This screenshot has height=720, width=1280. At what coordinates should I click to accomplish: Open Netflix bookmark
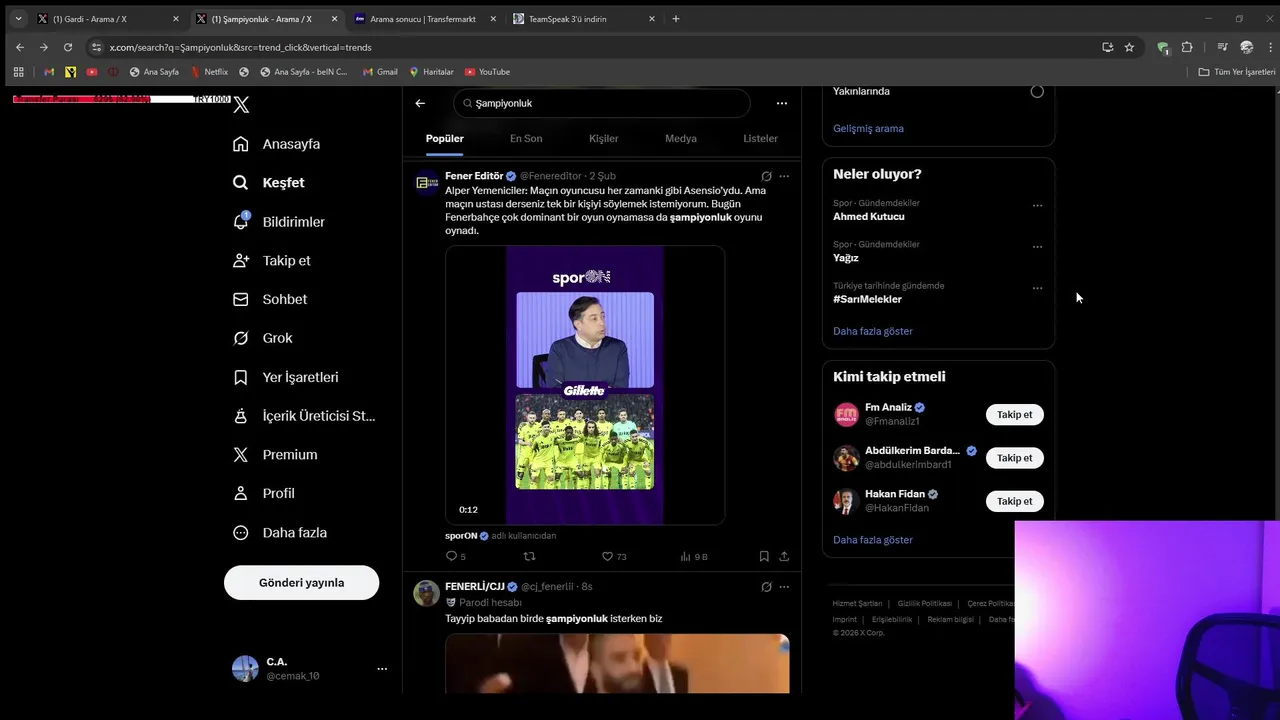click(x=210, y=72)
